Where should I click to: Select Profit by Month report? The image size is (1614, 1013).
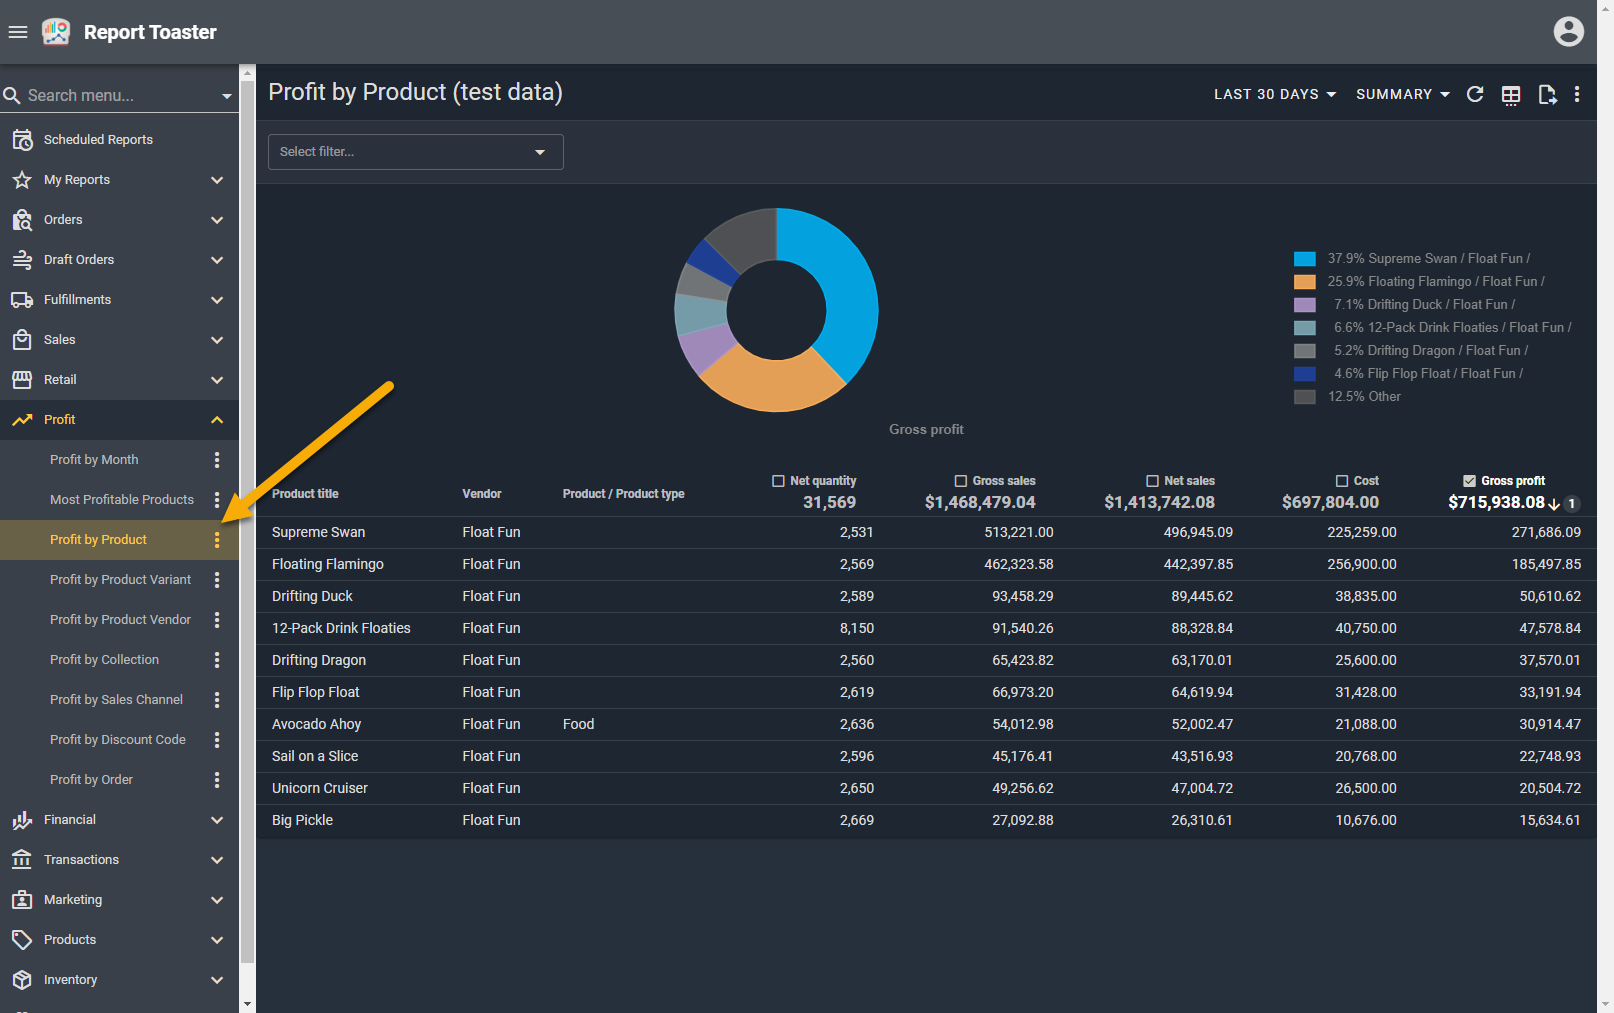click(x=94, y=460)
